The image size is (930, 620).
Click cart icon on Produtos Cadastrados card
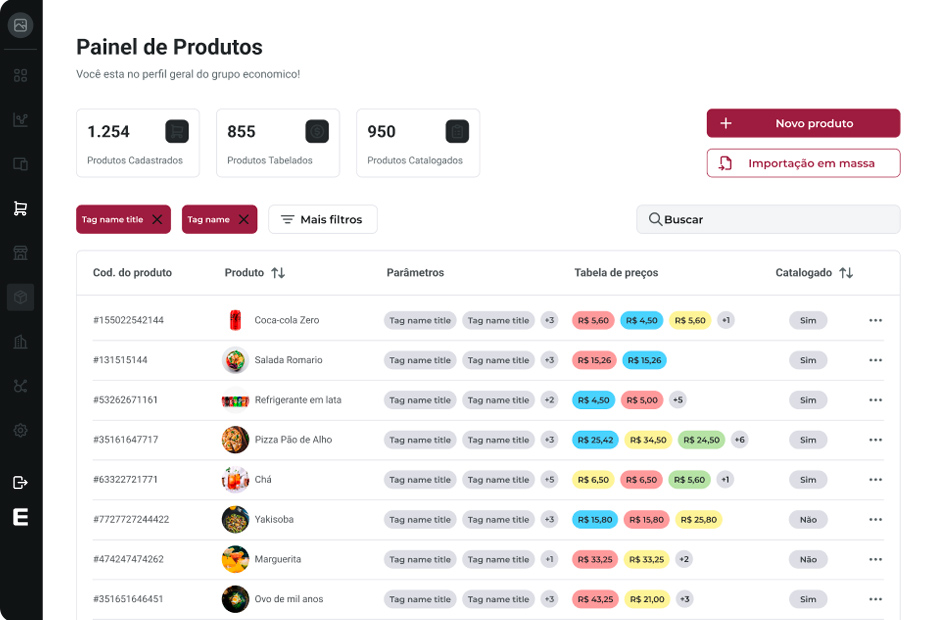pos(177,131)
